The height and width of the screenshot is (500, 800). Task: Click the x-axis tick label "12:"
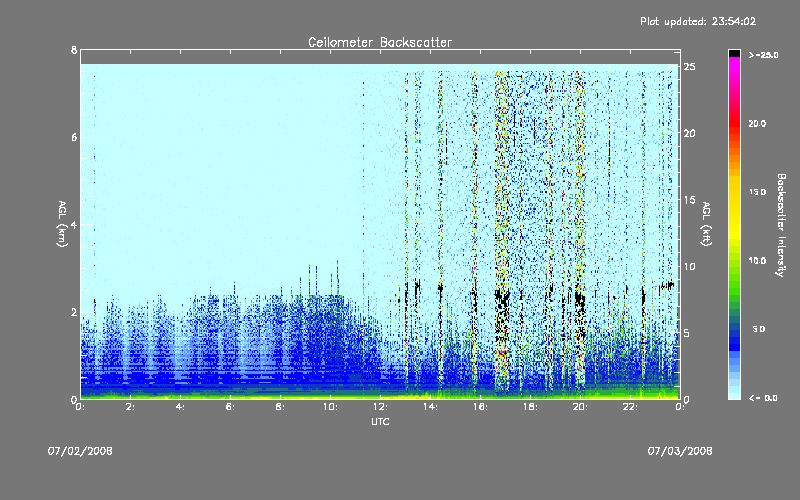pos(380,407)
